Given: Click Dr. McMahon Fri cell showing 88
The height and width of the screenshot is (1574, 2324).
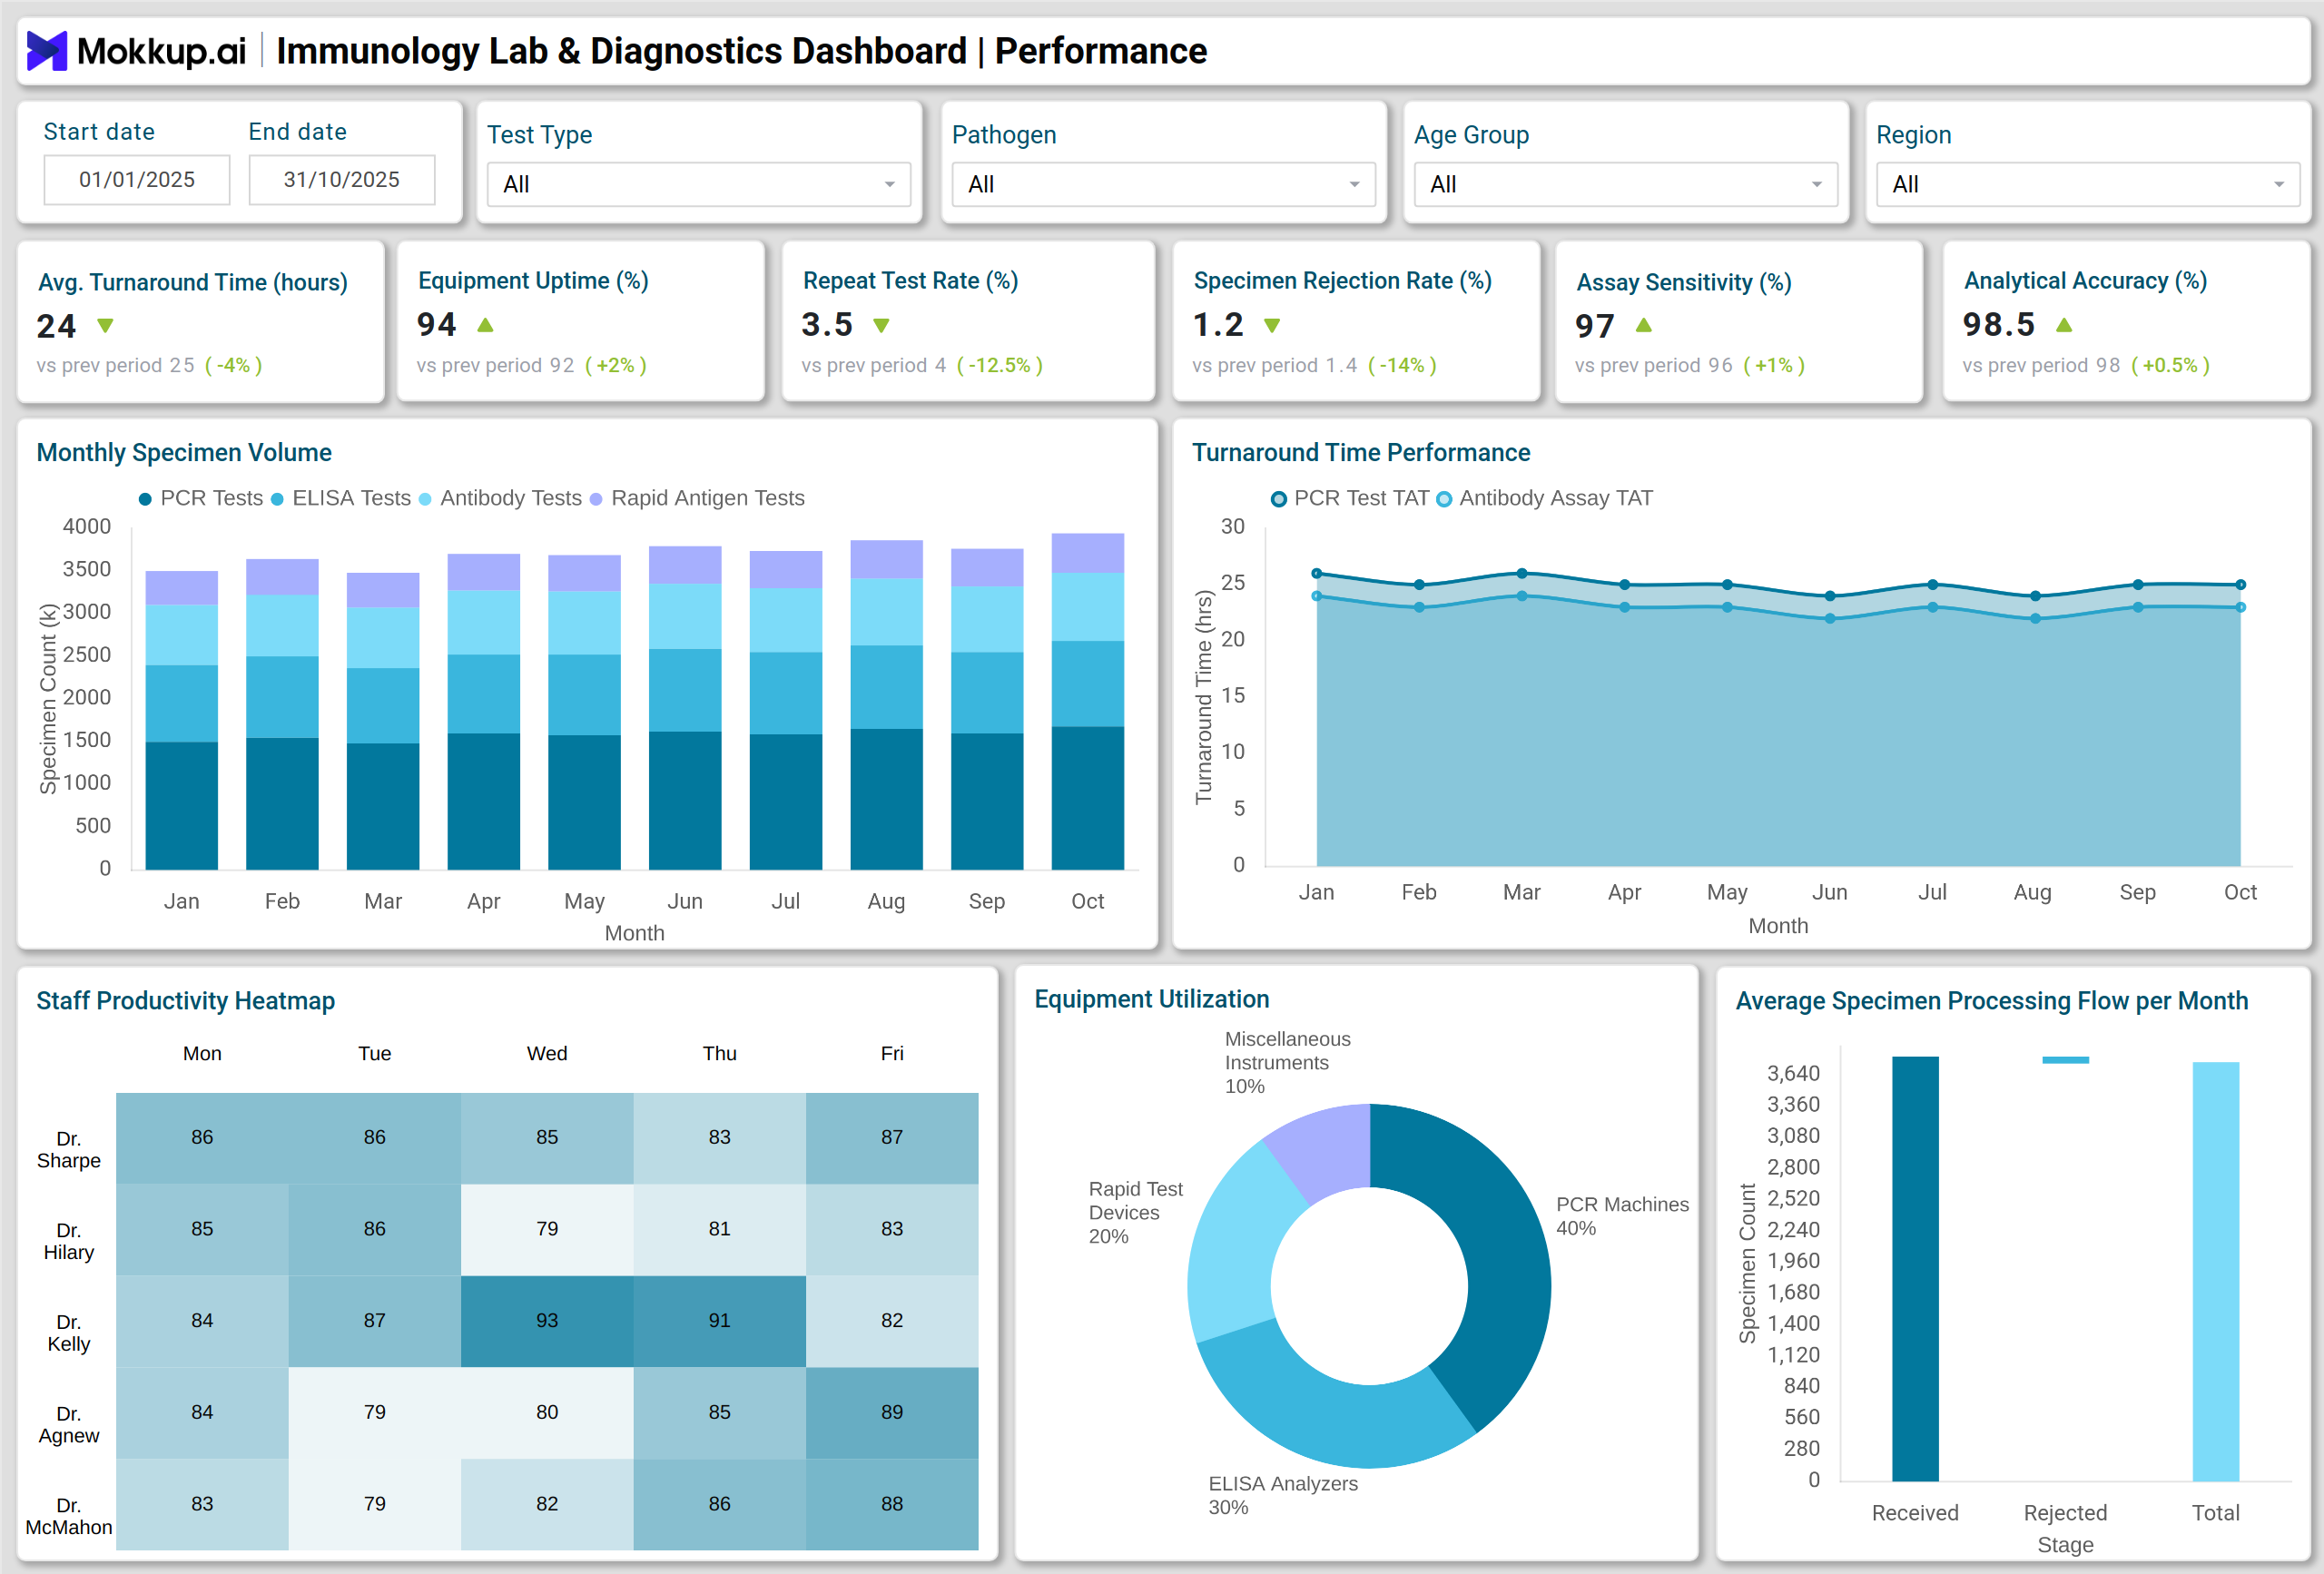Looking at the screenshot, I should pyautogui.click(x=892, y=1504).
